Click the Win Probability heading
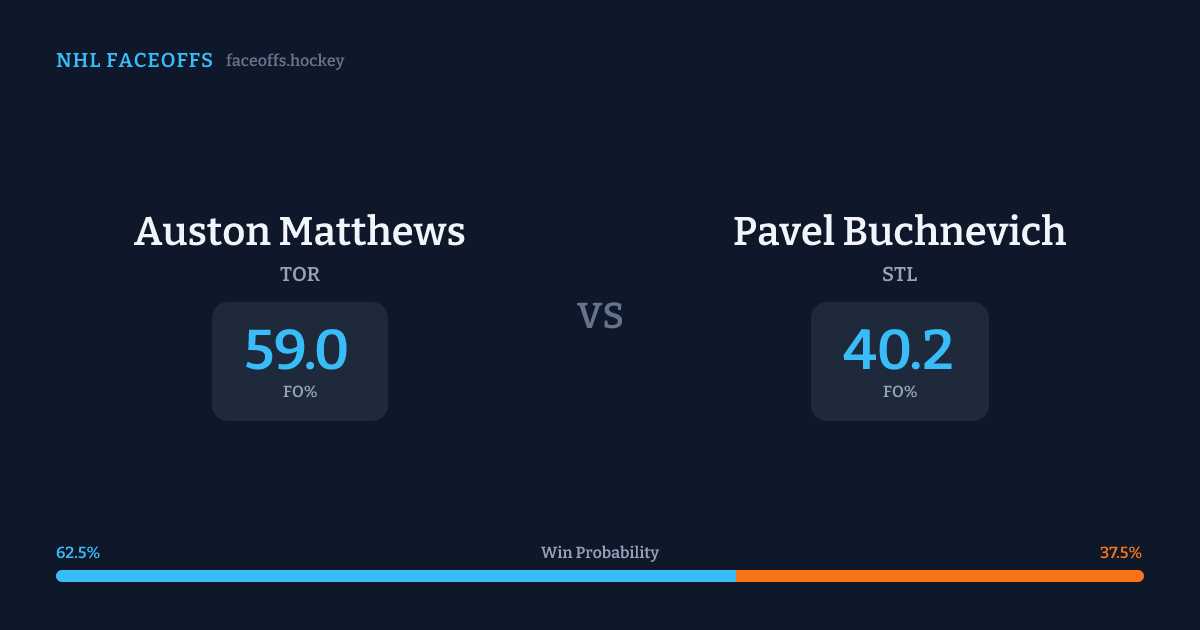Screen dimensions: 1200x630 (x=600, y=552)
